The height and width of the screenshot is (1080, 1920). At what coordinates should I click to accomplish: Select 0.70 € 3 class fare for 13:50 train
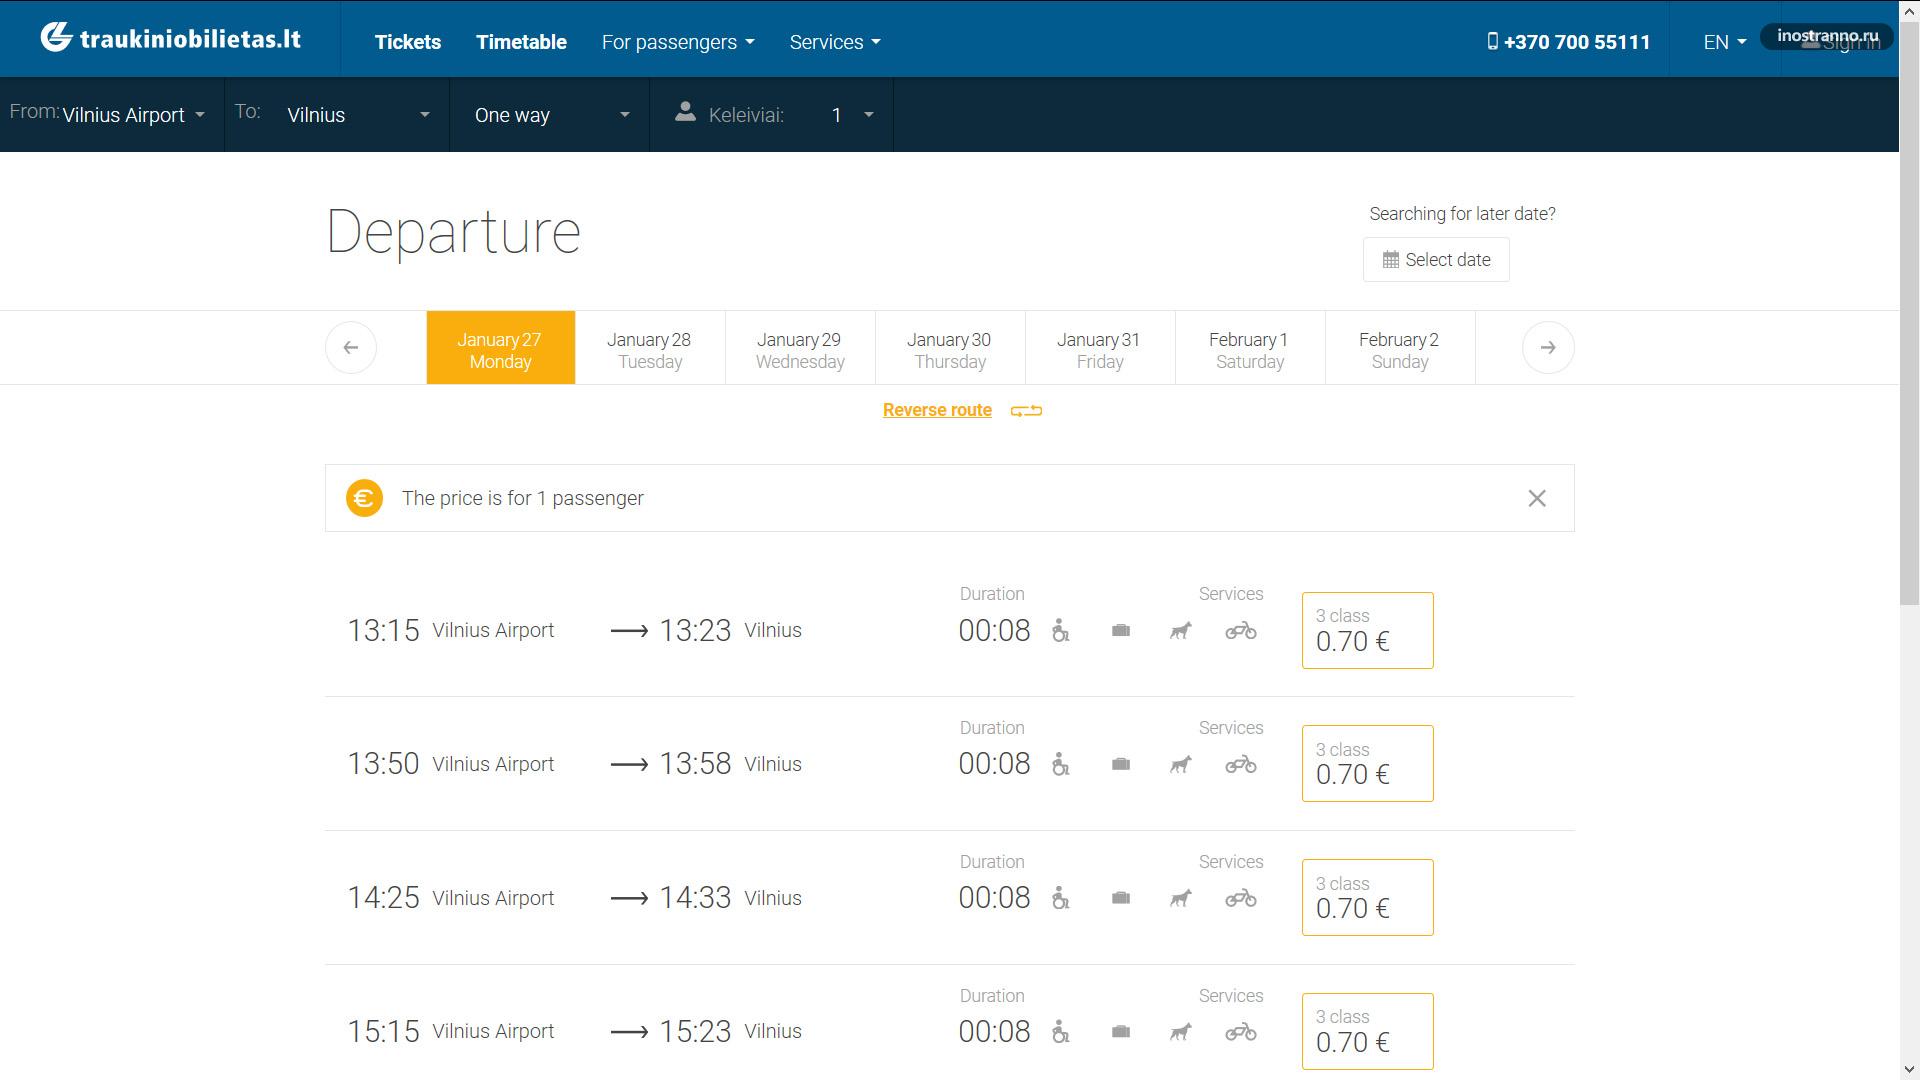[x=1367, y=764]
